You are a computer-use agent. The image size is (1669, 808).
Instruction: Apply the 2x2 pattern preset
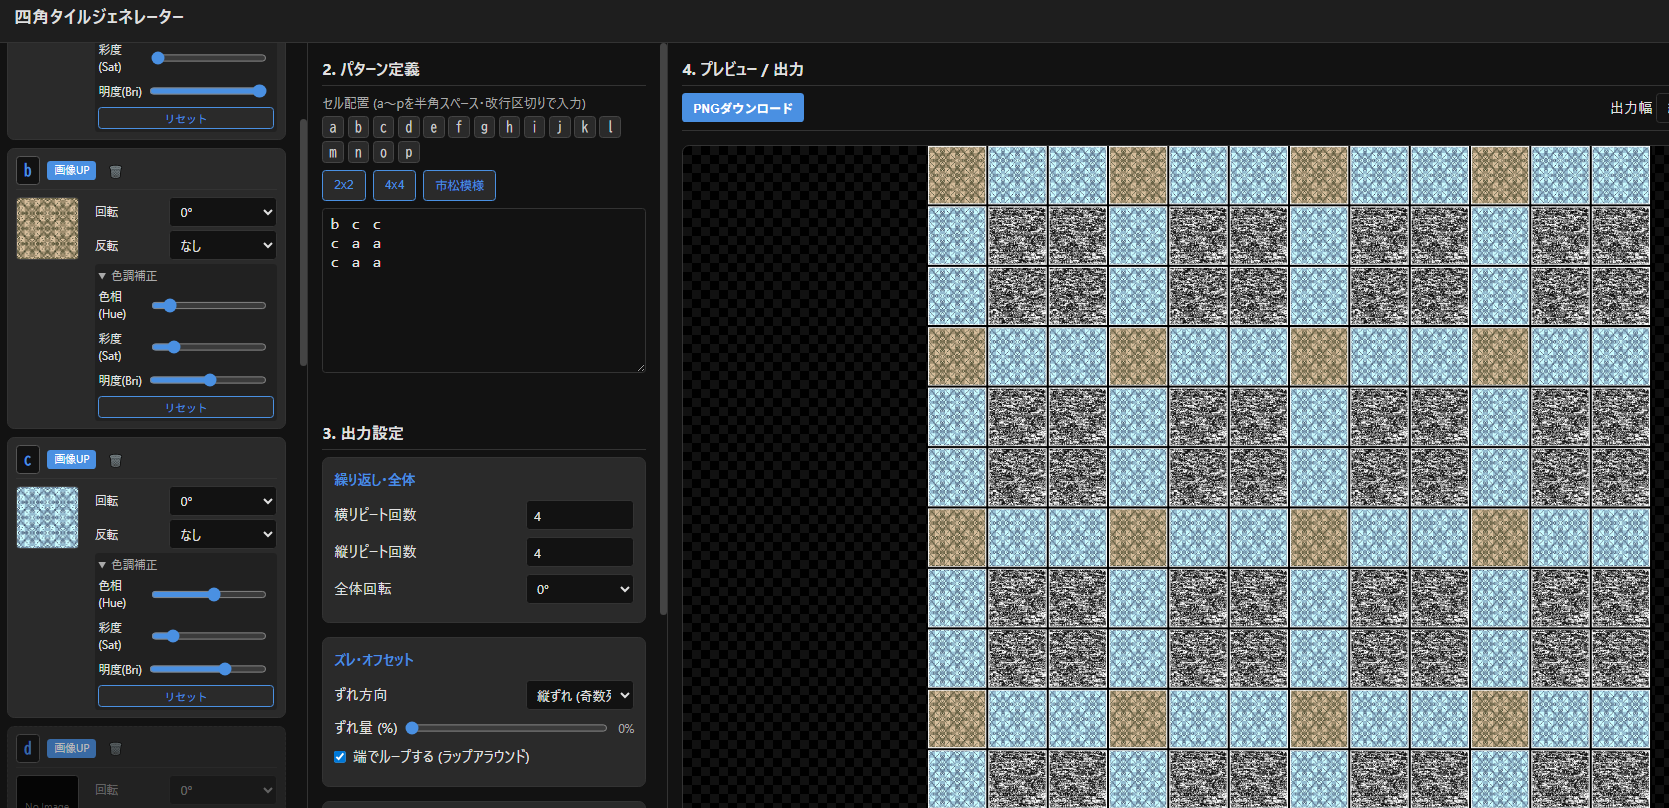pyautogui.click(x=344, y=185)
